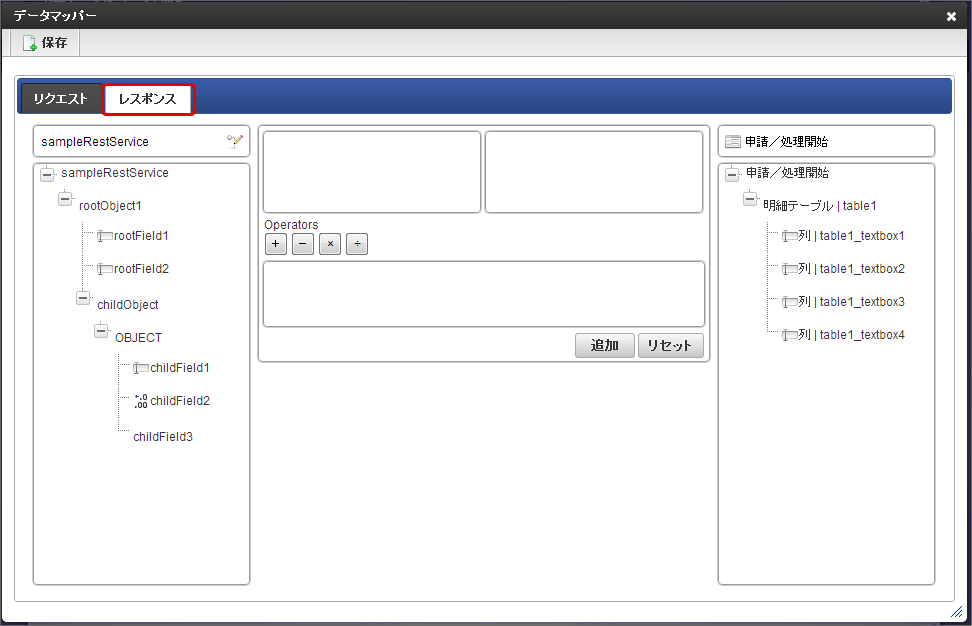Select rootField1 in the tree
This screenshot has width=972, height=626.
(141, 236)
